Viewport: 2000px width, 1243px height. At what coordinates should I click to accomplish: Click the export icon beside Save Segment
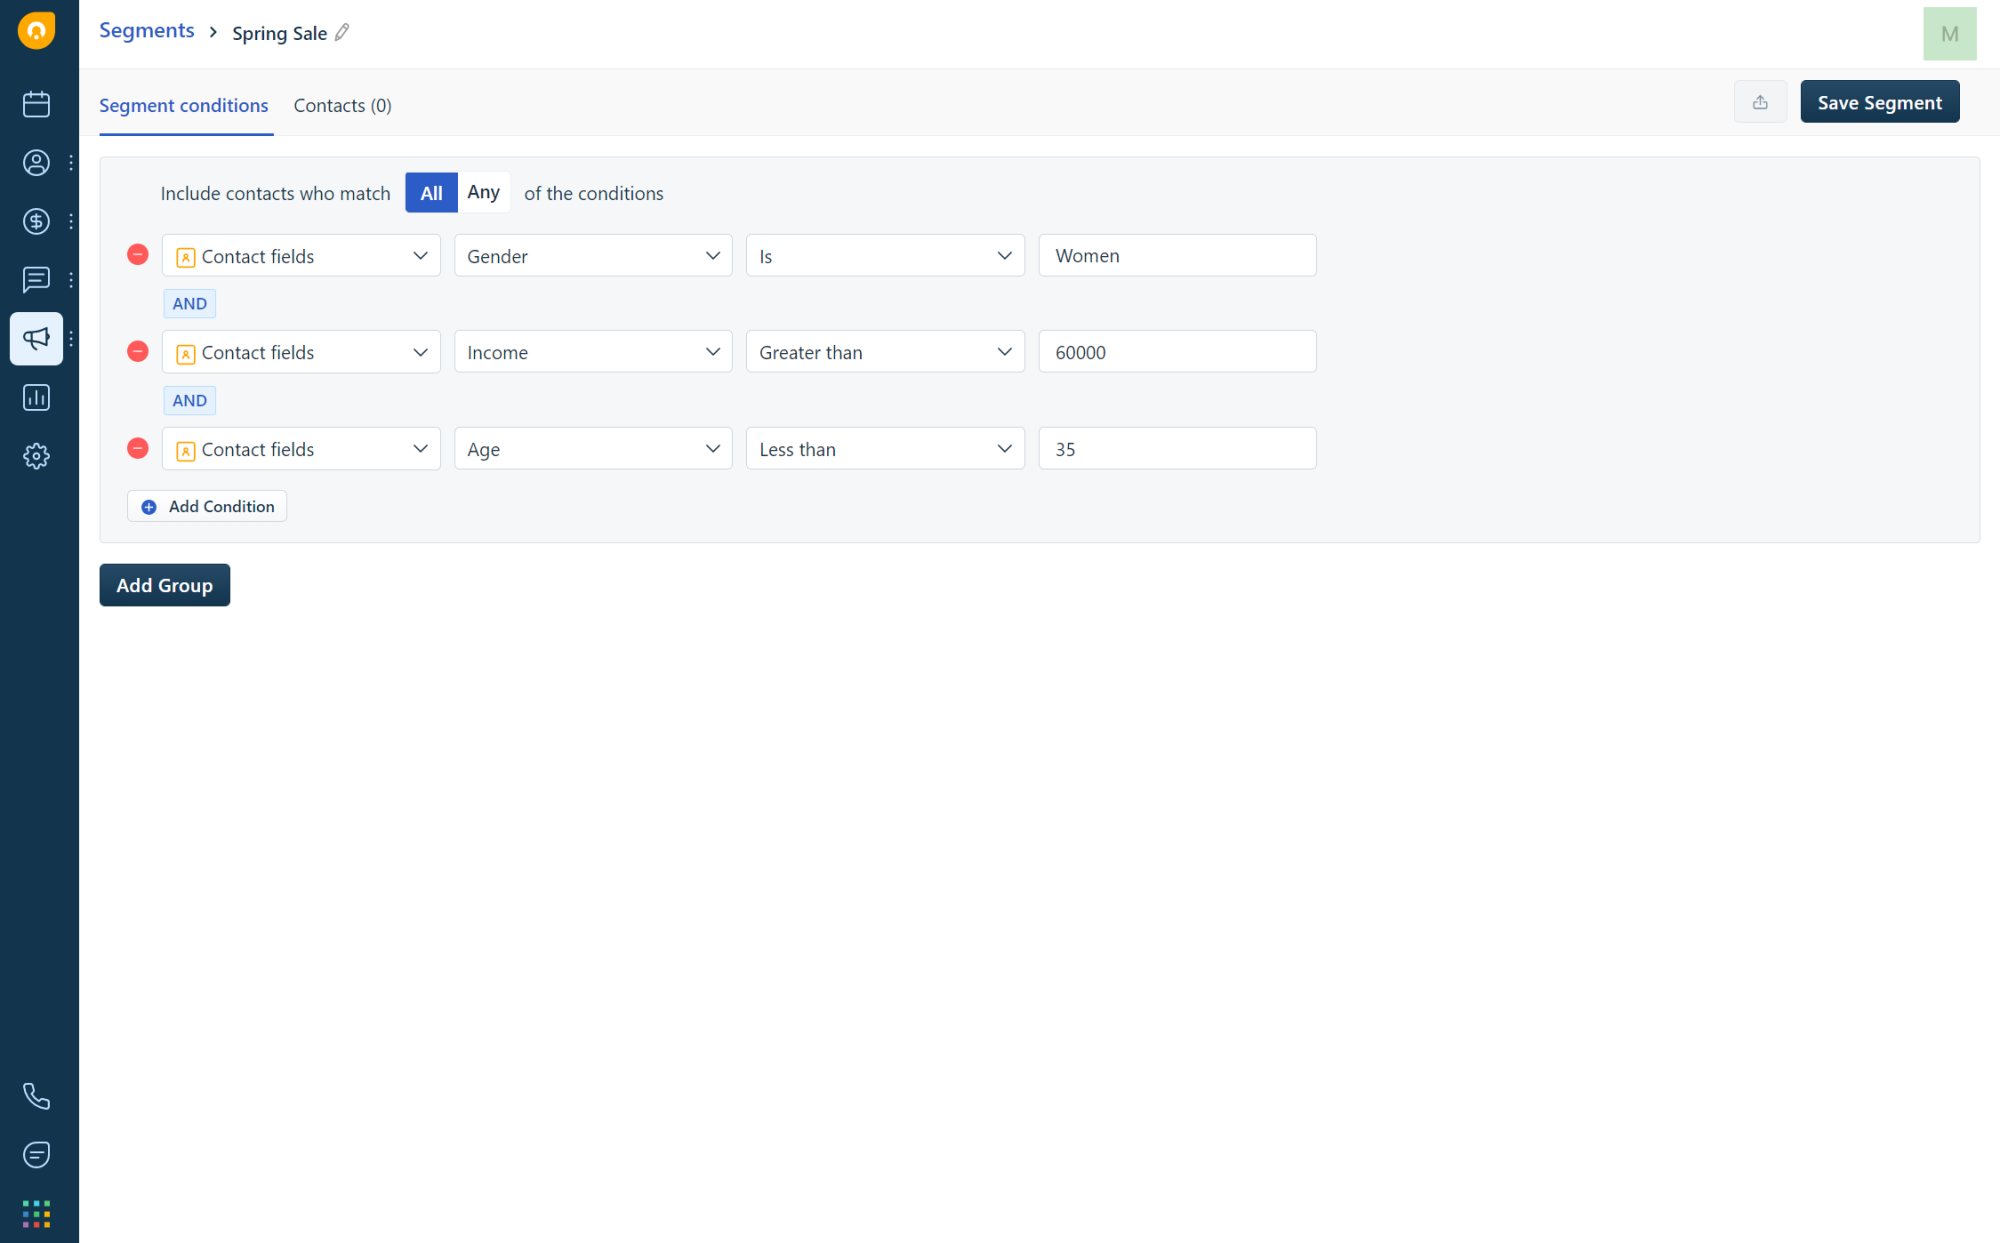pyautogui.click(x=1760, y=102)
